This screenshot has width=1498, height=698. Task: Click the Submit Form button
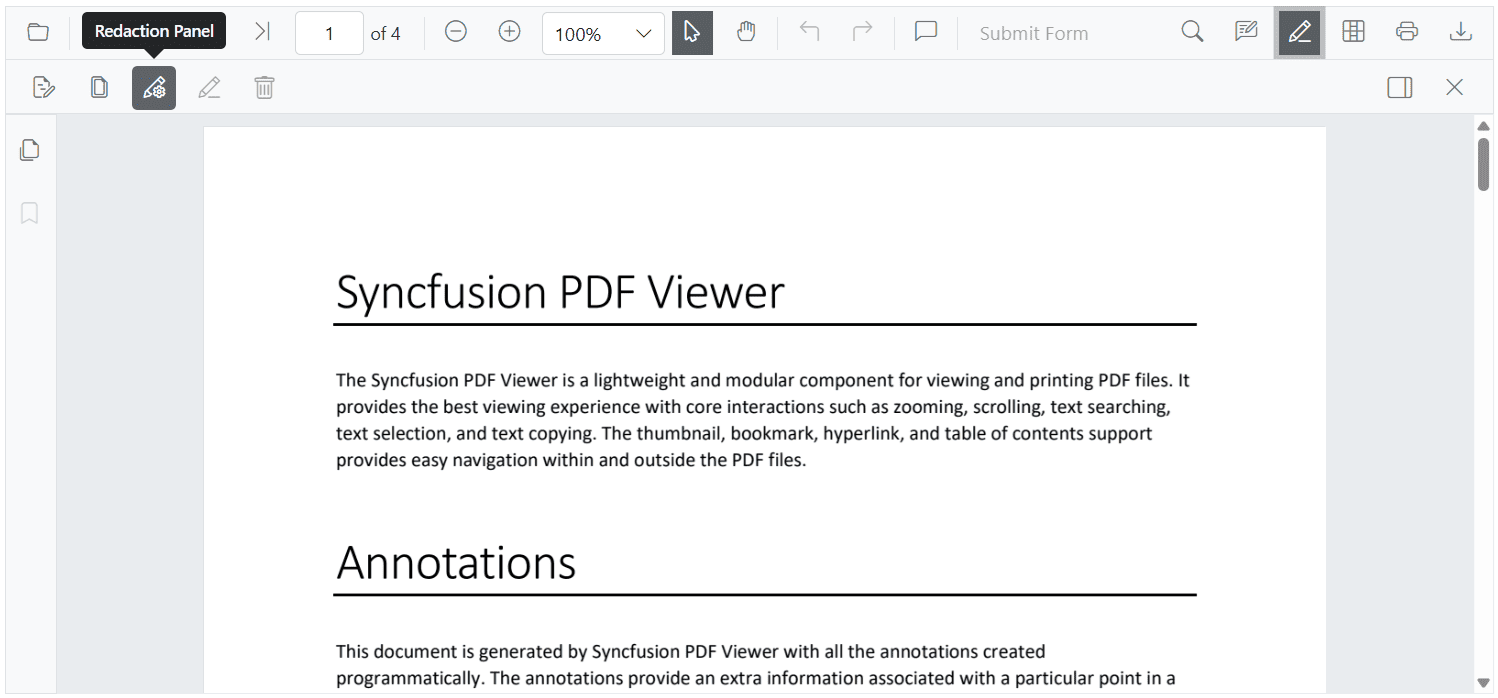(1034, 33)
